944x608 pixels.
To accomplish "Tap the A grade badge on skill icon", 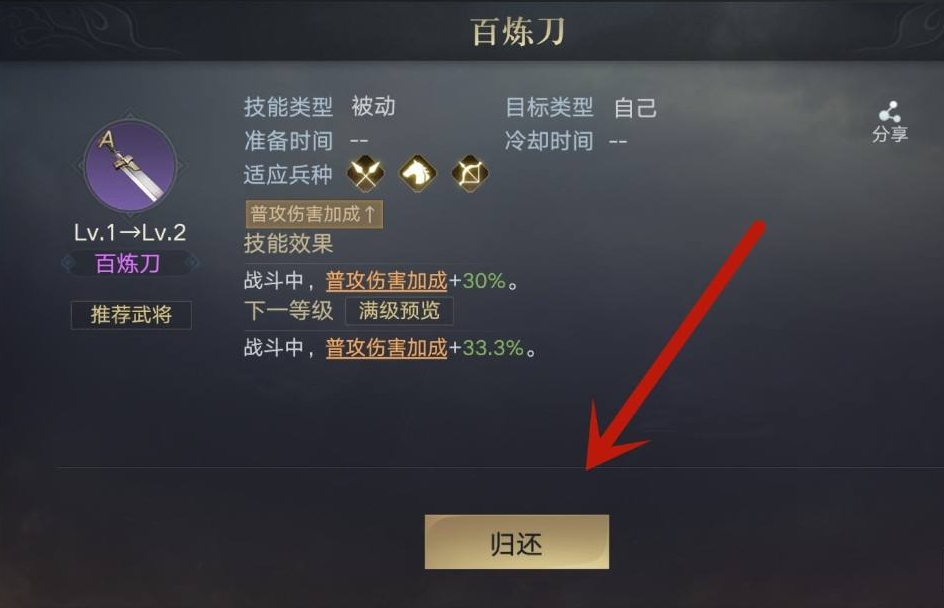I will [x=107, y=140].
